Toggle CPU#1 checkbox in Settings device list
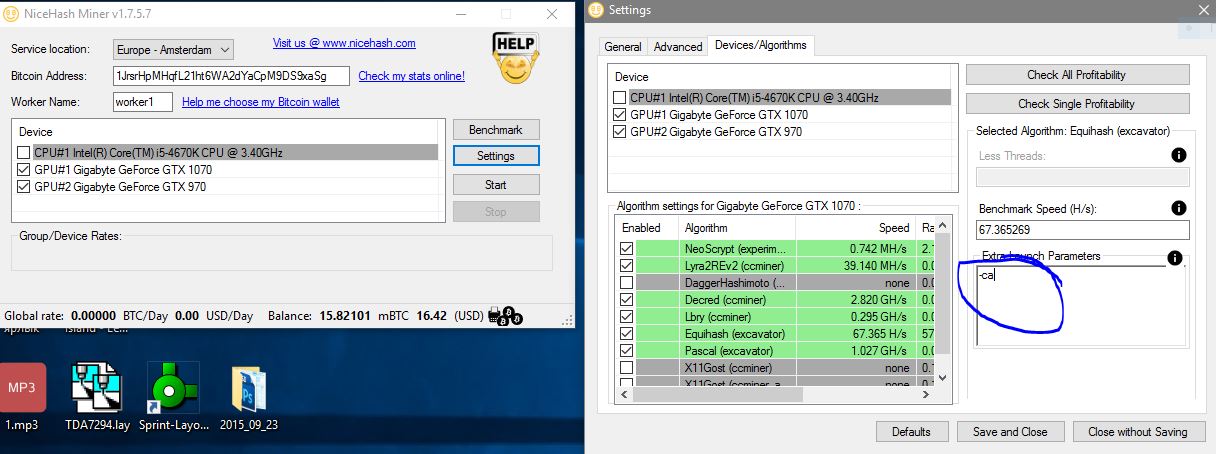 [x=620, y=98]
